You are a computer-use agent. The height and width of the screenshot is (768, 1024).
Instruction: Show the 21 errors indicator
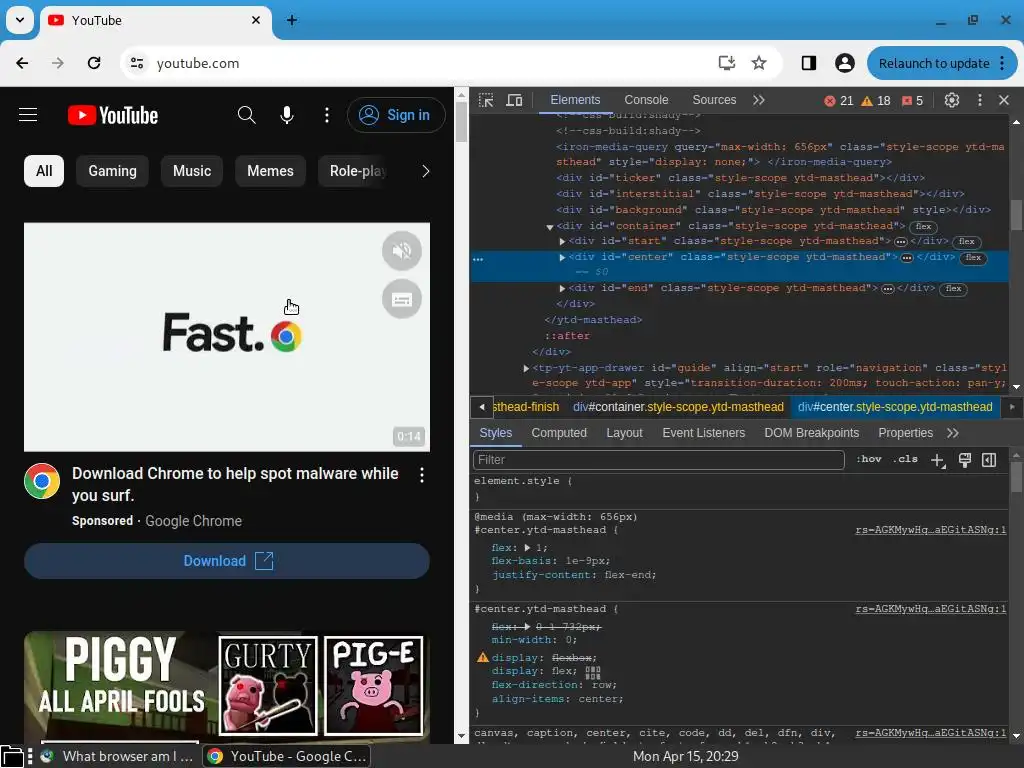(839, 101)
